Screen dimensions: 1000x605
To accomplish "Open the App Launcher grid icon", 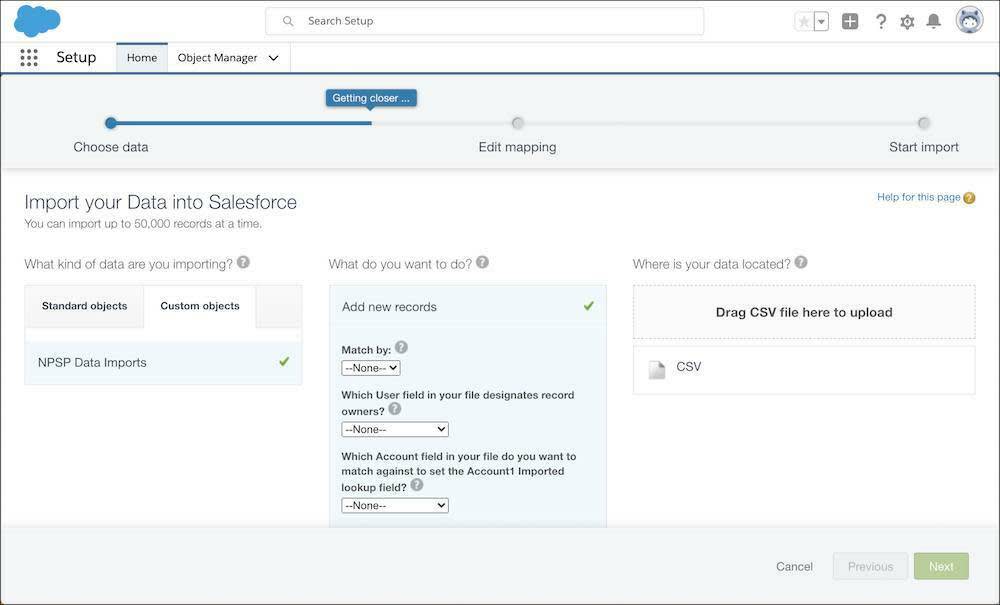I will click(29, 57).
